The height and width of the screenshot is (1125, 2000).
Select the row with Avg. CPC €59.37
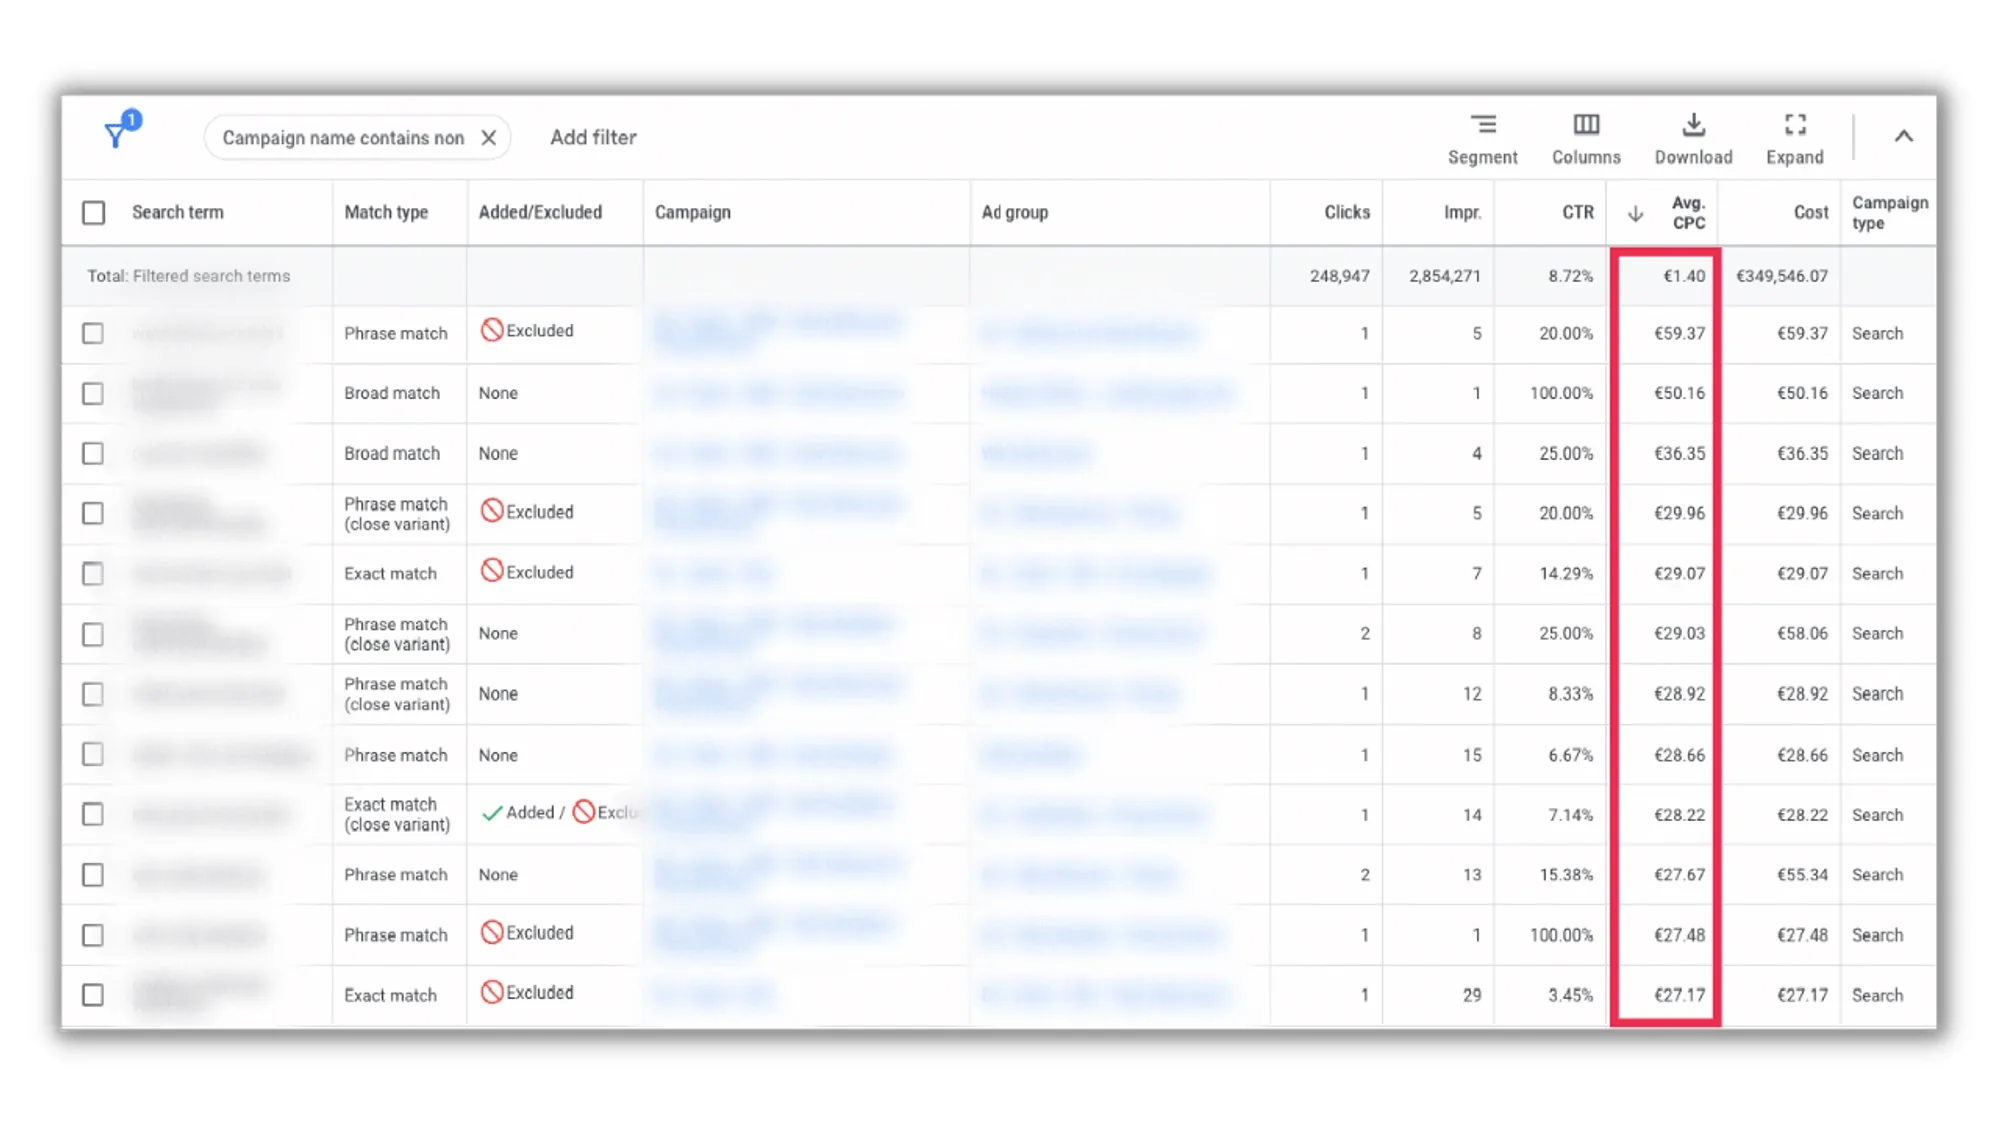93,333
